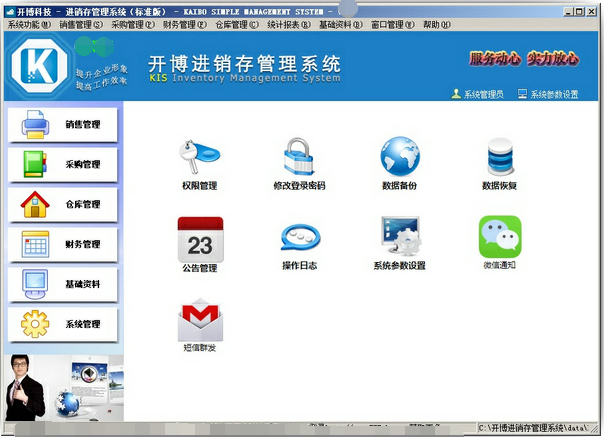Click the window title bar app icon

tap(10, 12)
